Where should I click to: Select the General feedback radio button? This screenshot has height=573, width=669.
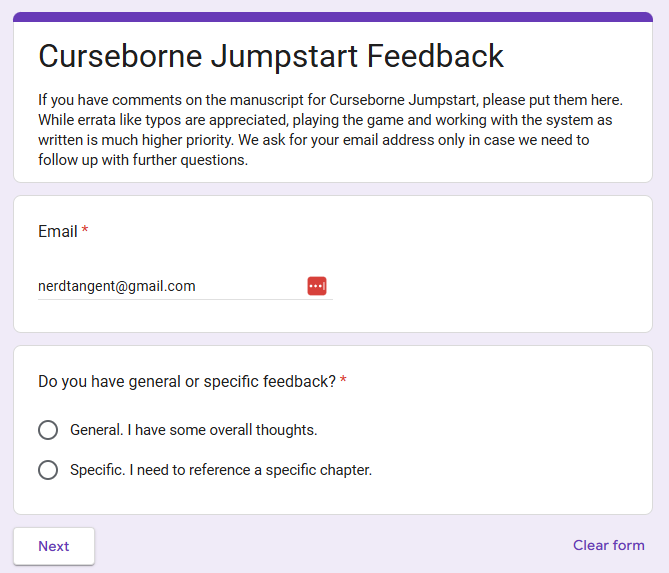(48, 430)
